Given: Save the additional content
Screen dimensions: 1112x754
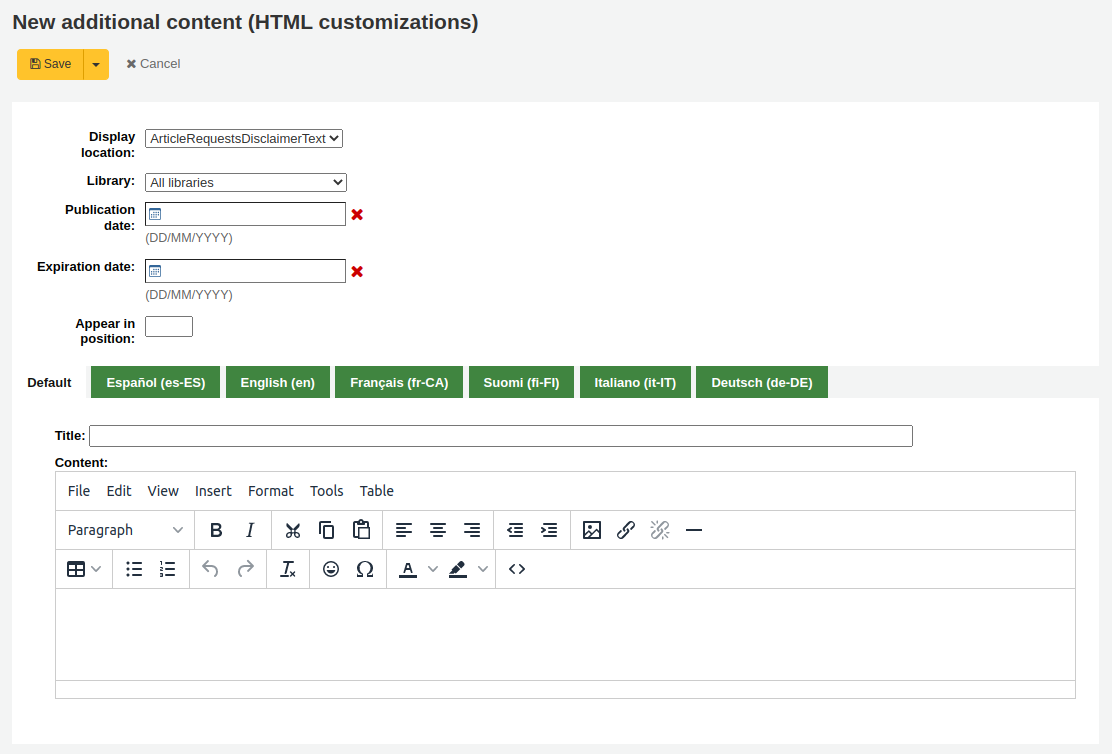Looking at the screenshot, I should pos(50,65).
